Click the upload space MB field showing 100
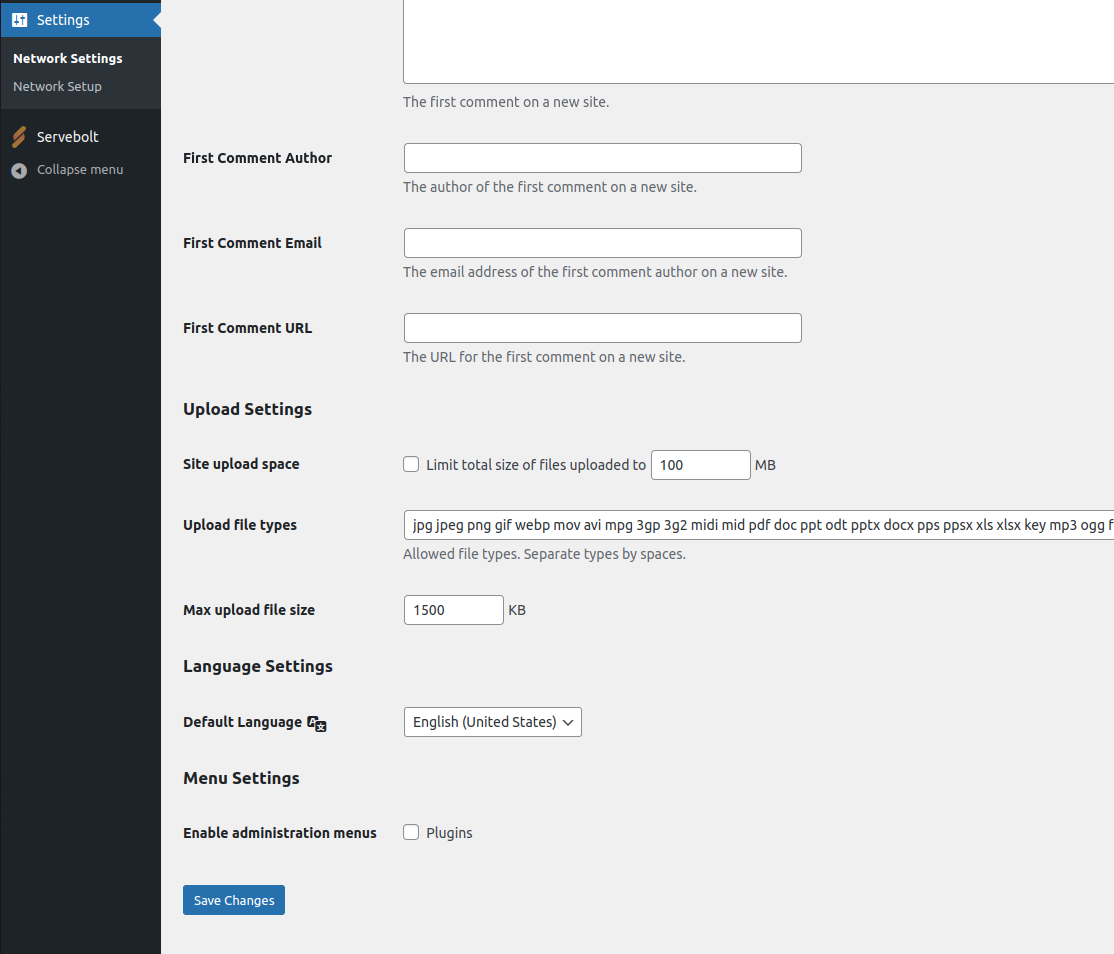Viewport: 1114px width, 954px height. 701,465
